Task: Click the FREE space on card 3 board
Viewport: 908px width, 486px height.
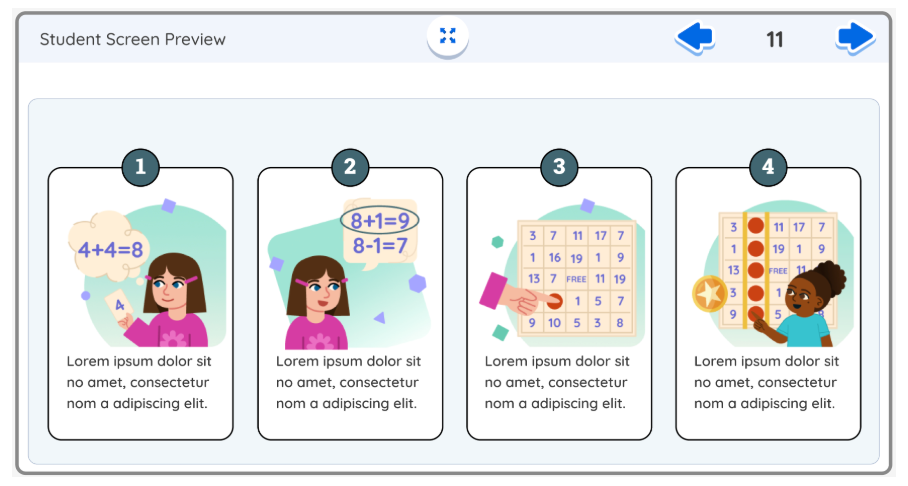Action: coord(576,279)
